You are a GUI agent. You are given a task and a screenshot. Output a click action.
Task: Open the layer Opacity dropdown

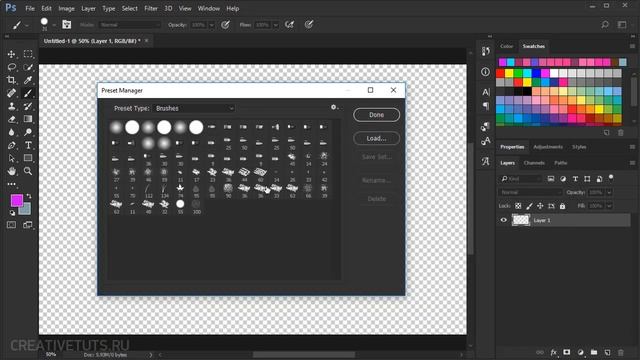coord(609,192)
